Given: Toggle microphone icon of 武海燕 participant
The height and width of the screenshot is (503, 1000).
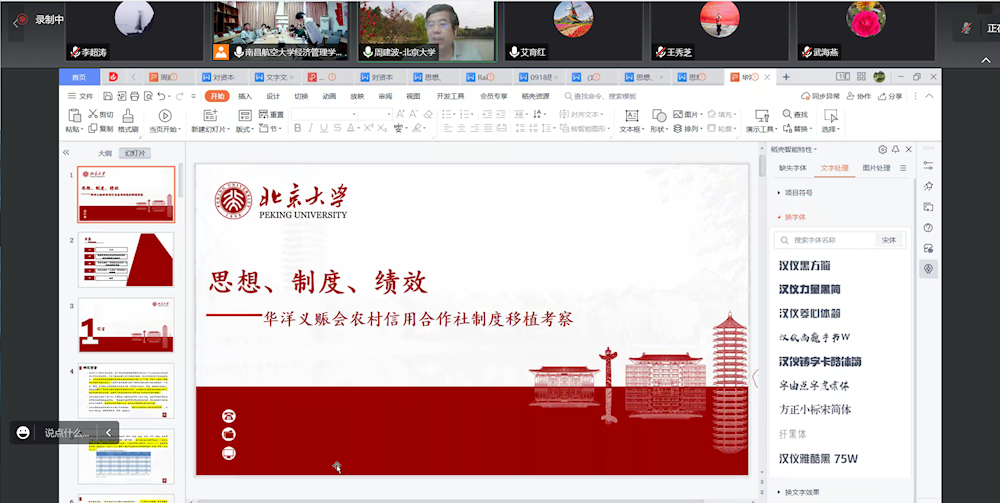Looking at the screenshot, I should coord(809,52).
